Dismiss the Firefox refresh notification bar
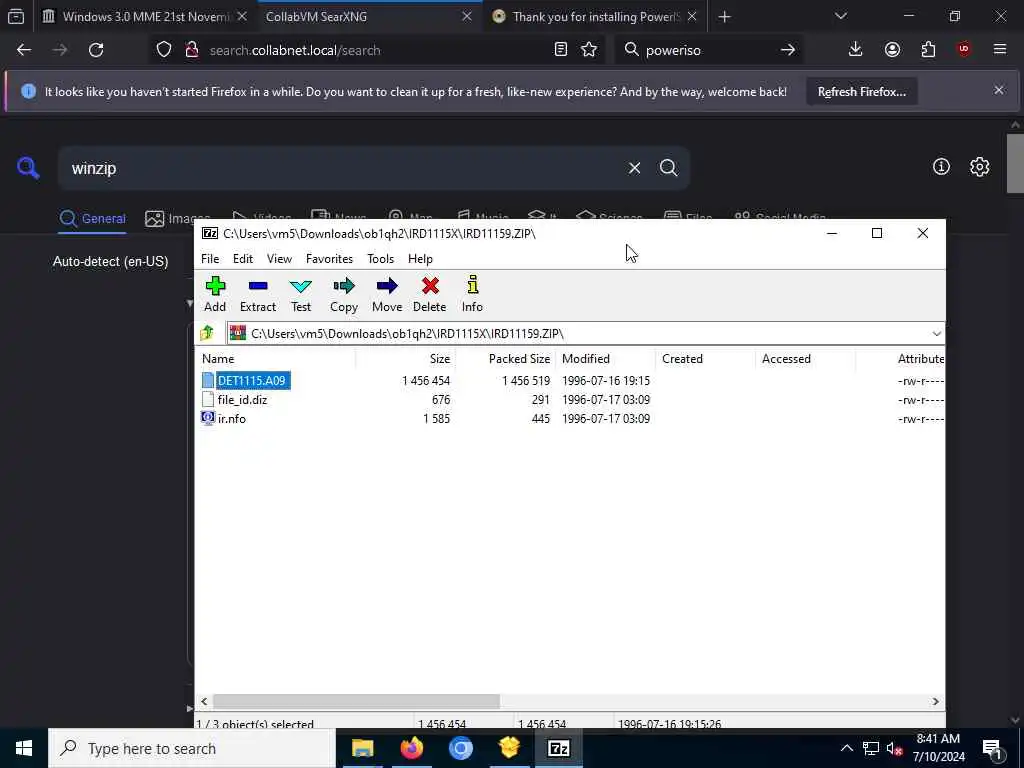The image size is (1024, 768). coord(999,90)
